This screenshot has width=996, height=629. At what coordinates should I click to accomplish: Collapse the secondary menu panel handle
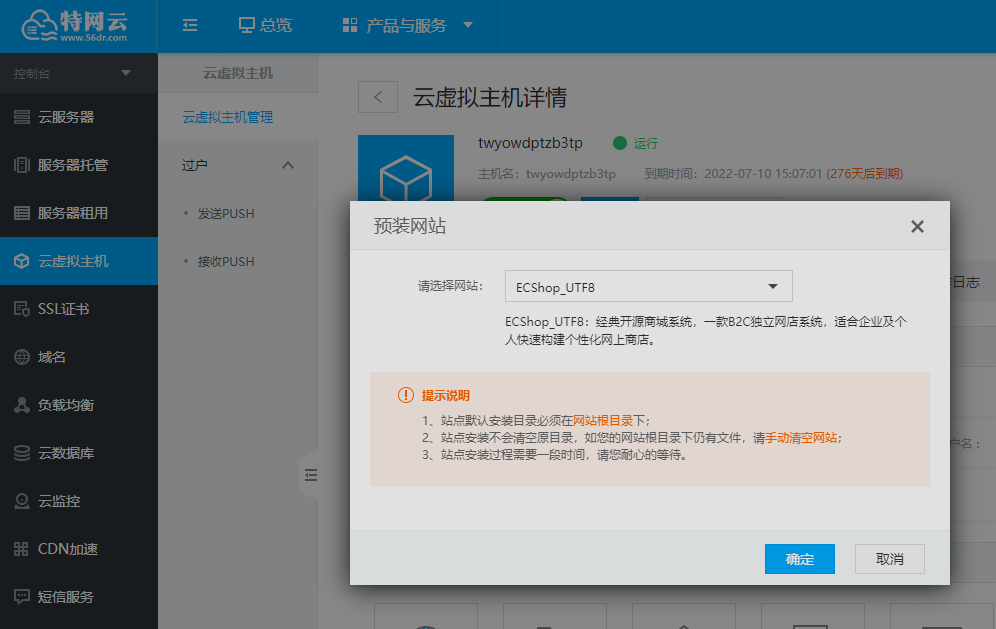[x=310, y=475]
